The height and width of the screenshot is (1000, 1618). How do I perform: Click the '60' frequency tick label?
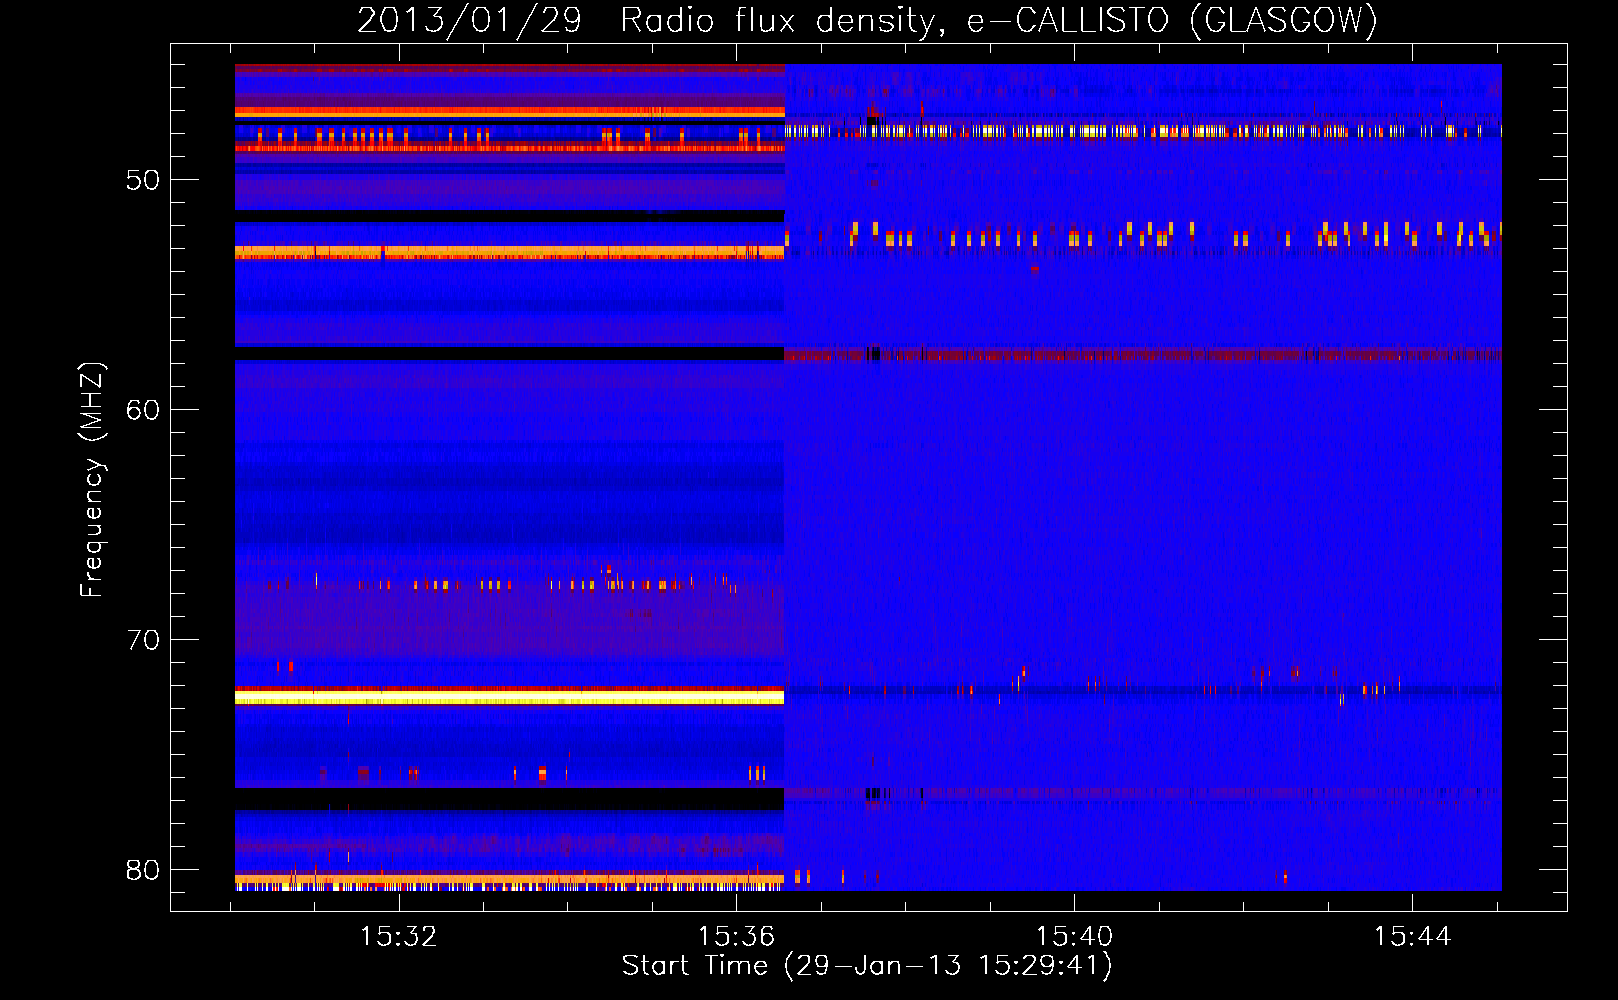click(143, 410)
